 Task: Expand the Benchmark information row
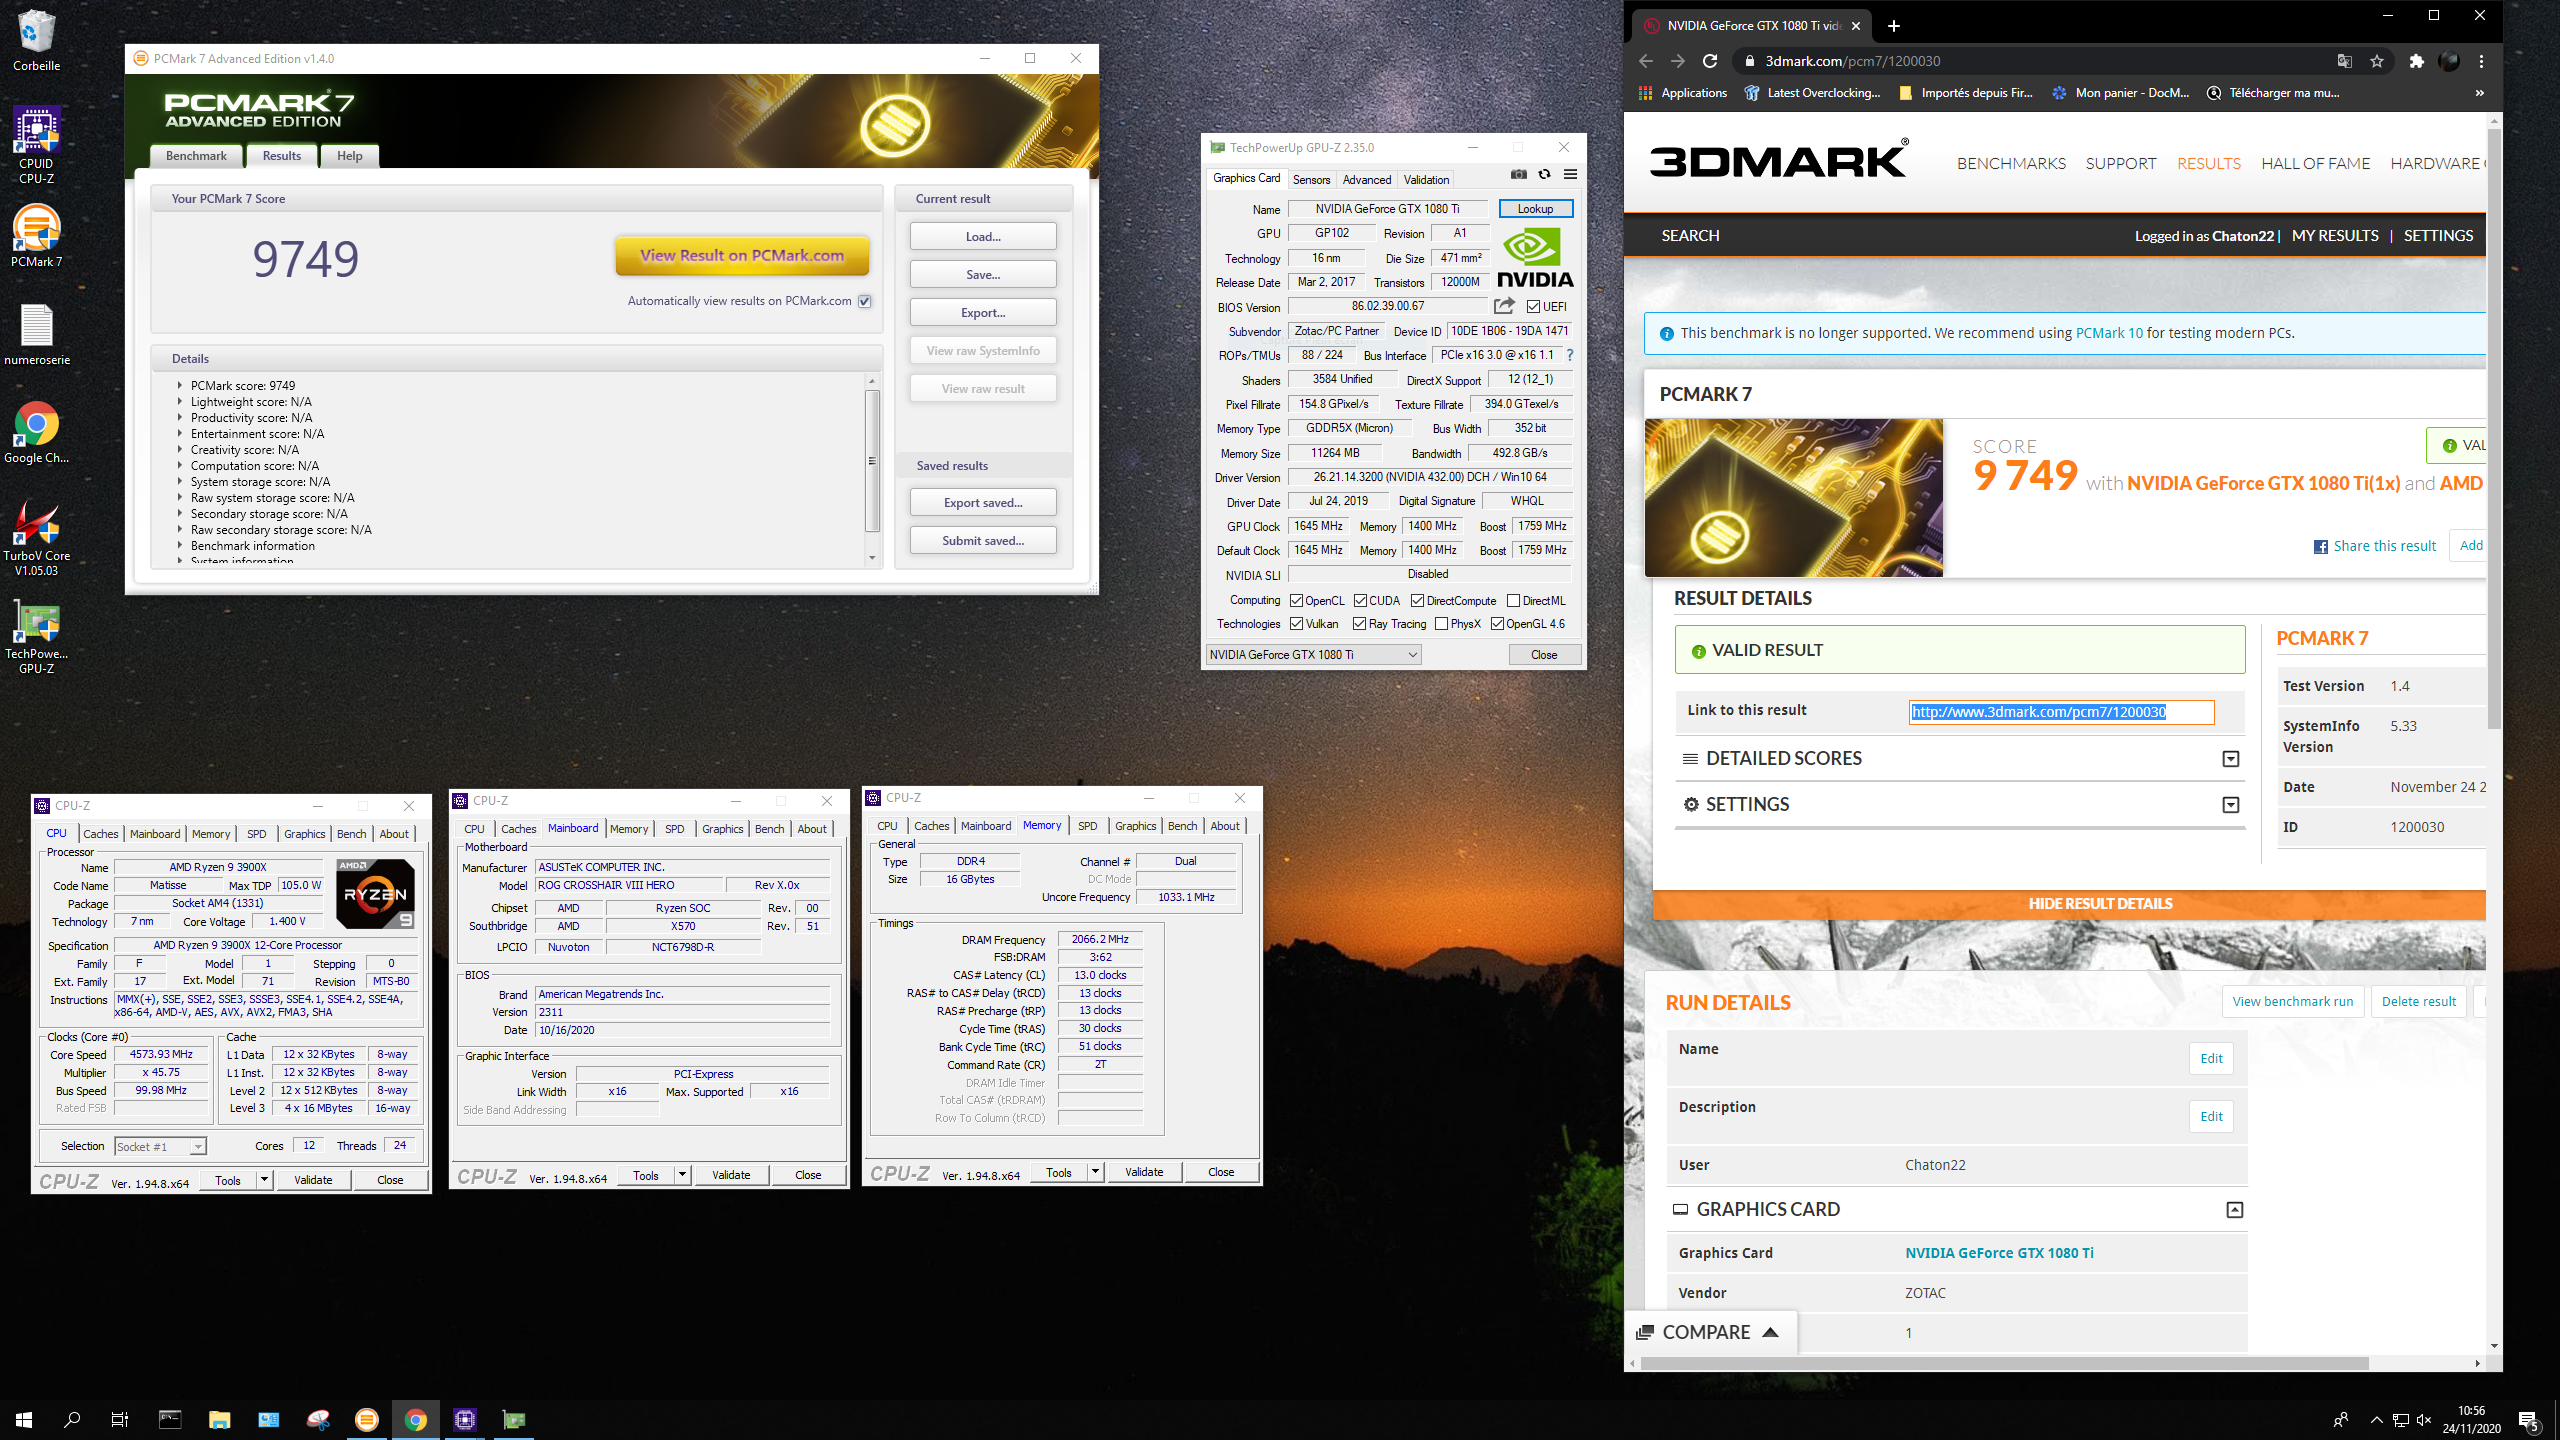180,545
